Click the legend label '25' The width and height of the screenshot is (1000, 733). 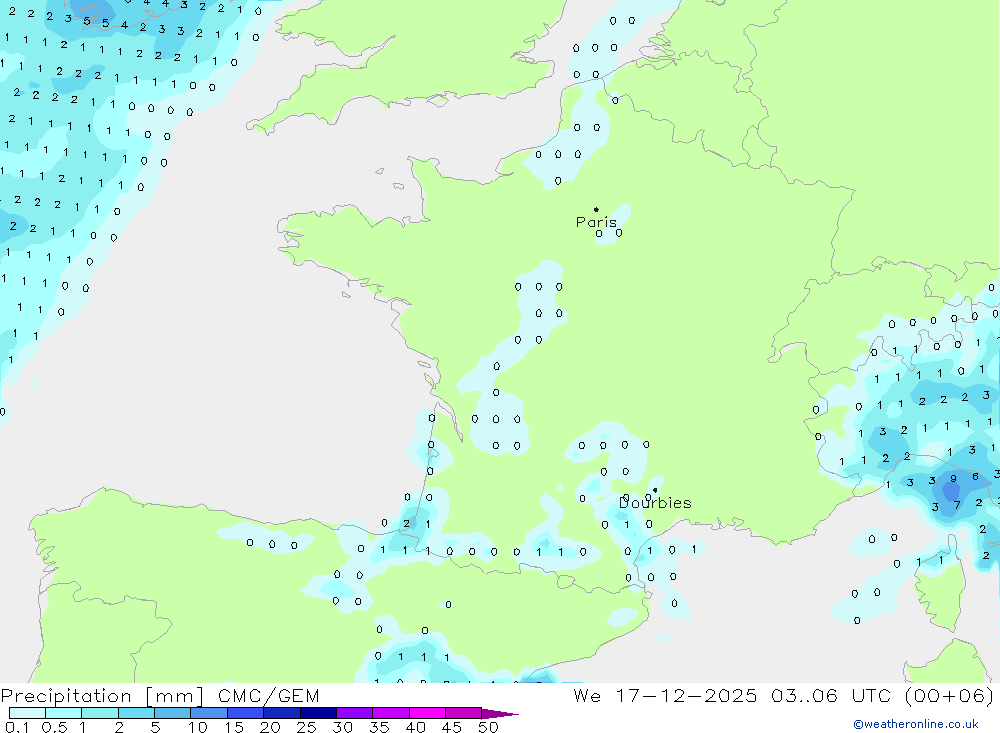(x=306, y=727)
